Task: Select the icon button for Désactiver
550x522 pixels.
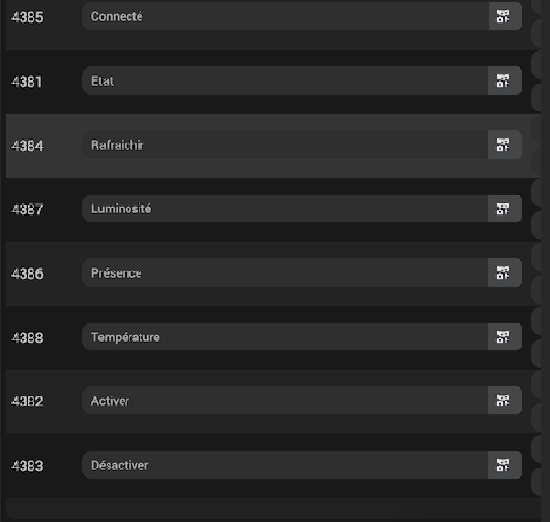Action: point(505,465)
